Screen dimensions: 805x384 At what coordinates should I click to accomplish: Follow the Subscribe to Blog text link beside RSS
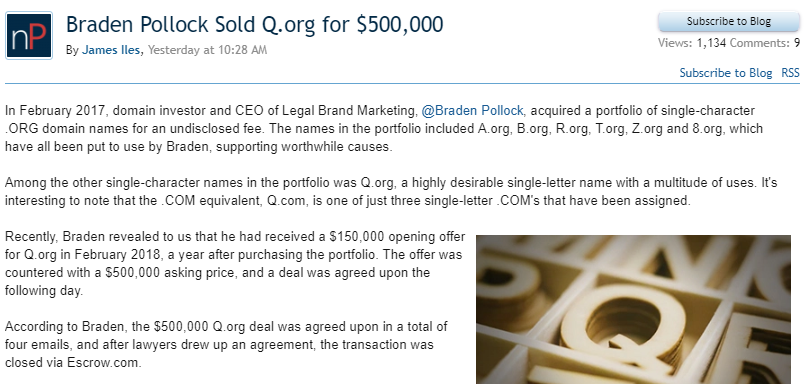point(725,73)
